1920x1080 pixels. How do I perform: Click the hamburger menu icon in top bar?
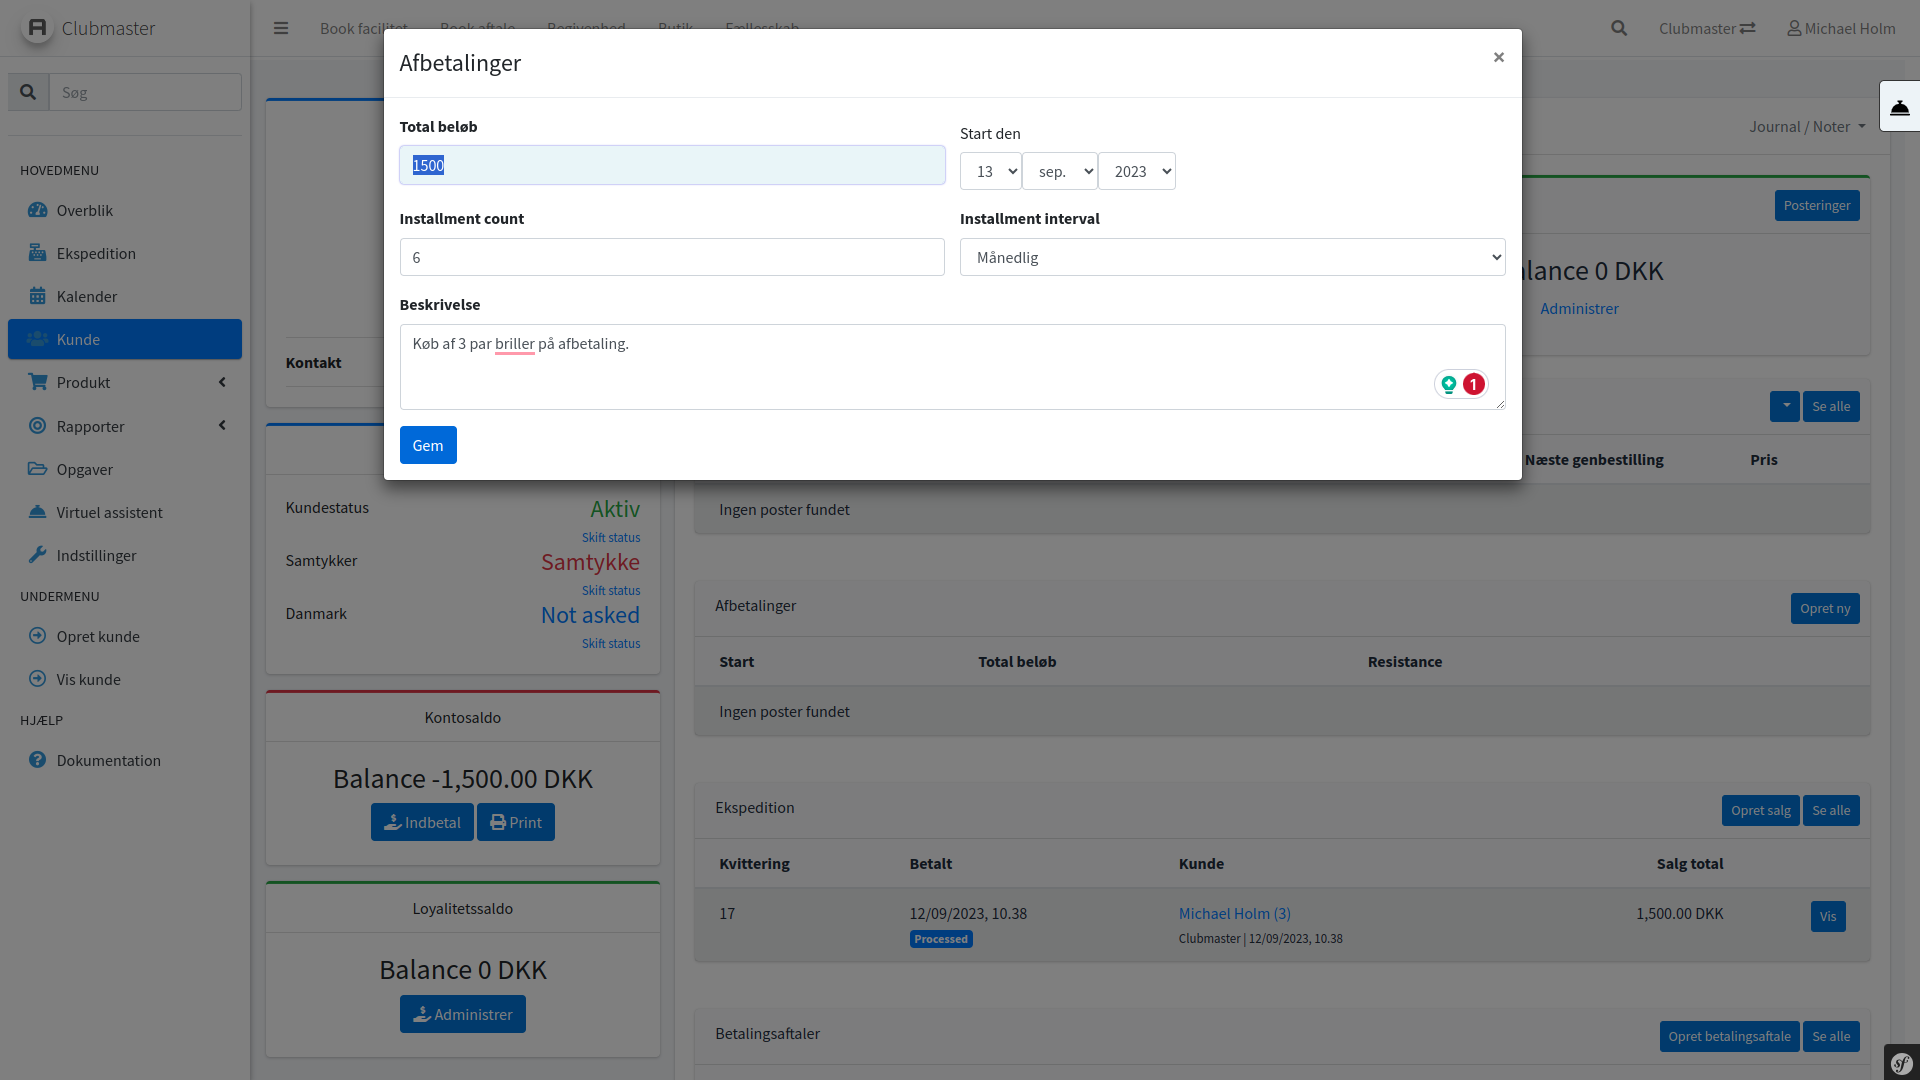(281, 28)
